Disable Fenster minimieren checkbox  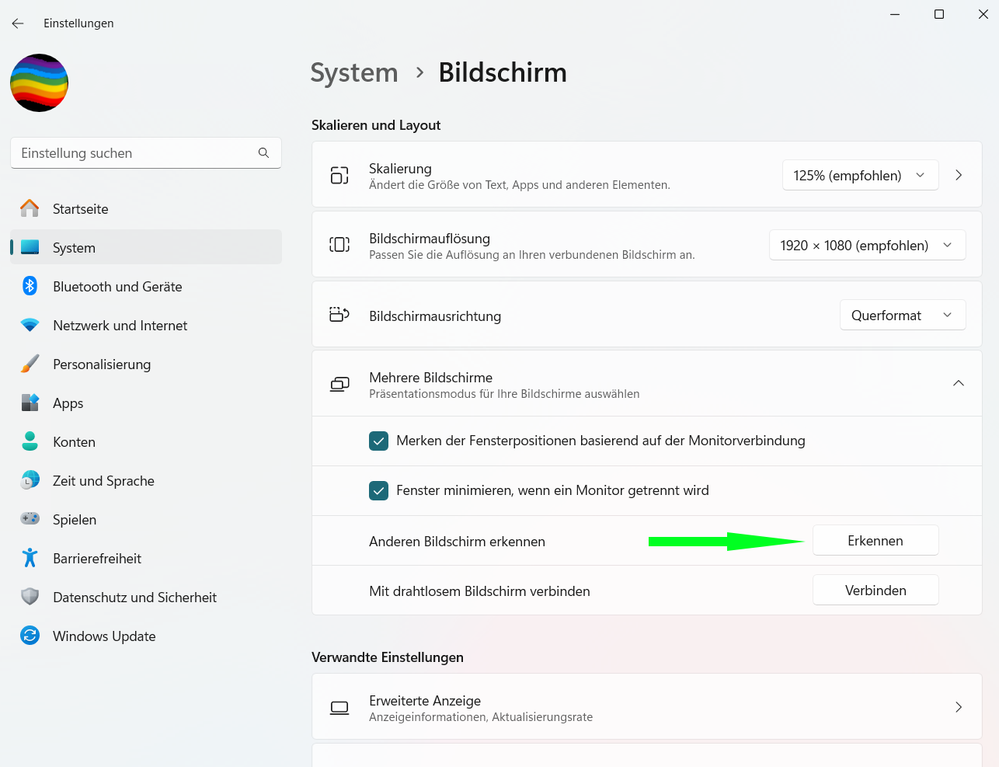(x=379, y=491)
